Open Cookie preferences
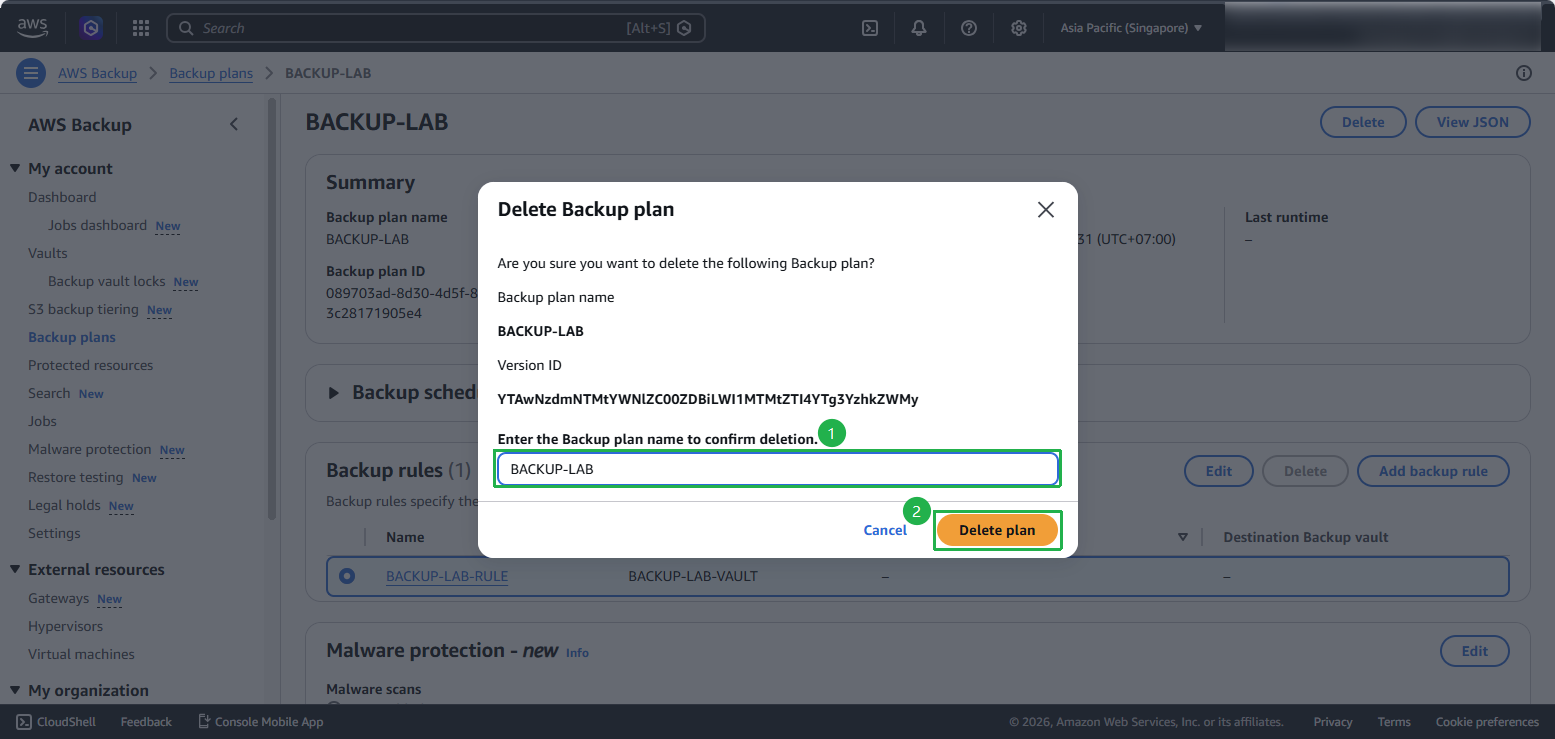 click(x=1487, y=722)
